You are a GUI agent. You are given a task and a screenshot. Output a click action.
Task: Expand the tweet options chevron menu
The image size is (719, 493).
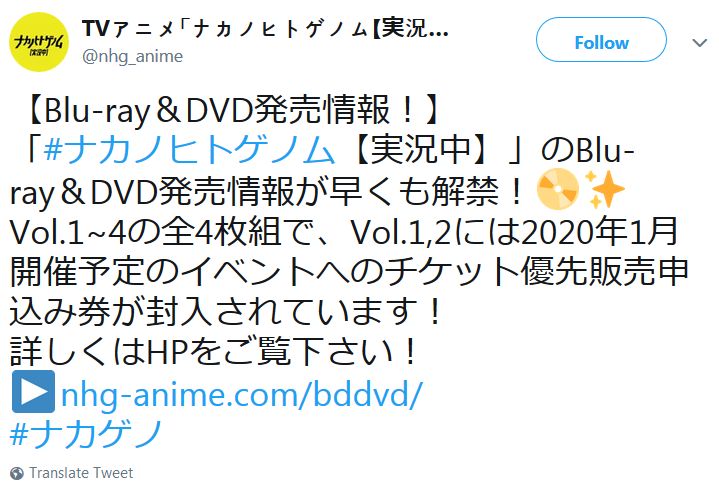click(699, 43)
